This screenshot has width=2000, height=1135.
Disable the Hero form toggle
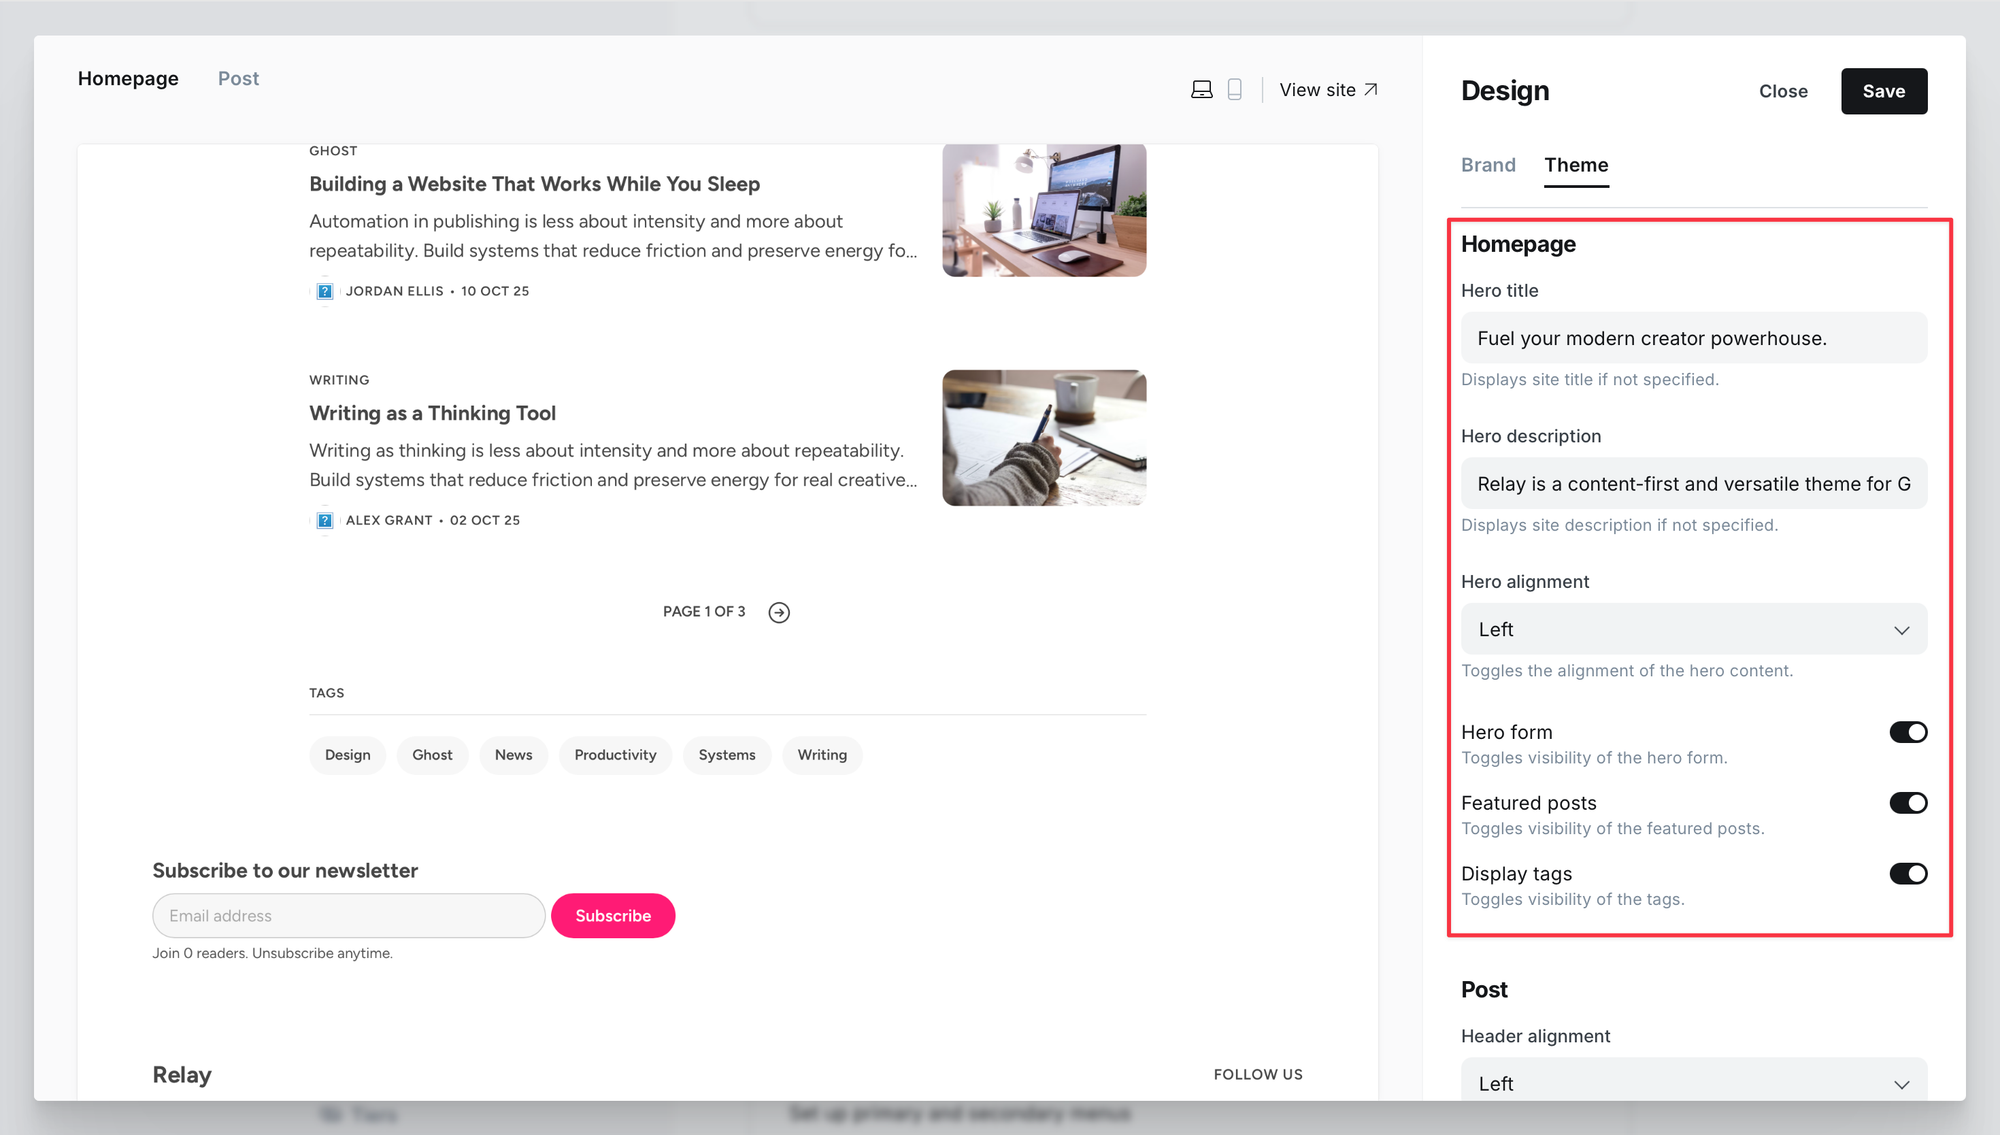tap(1907, 732)
